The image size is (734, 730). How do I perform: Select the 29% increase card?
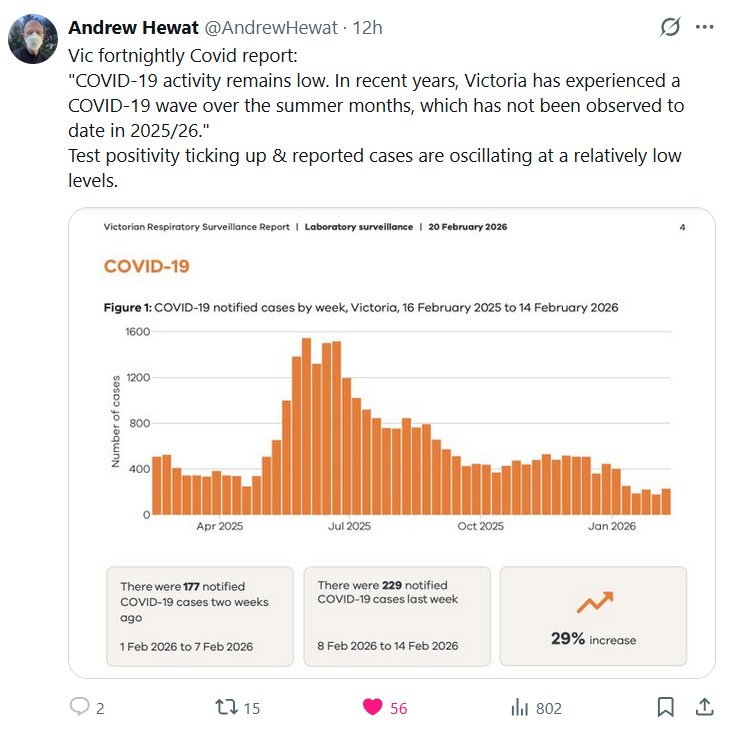point(593,616)
